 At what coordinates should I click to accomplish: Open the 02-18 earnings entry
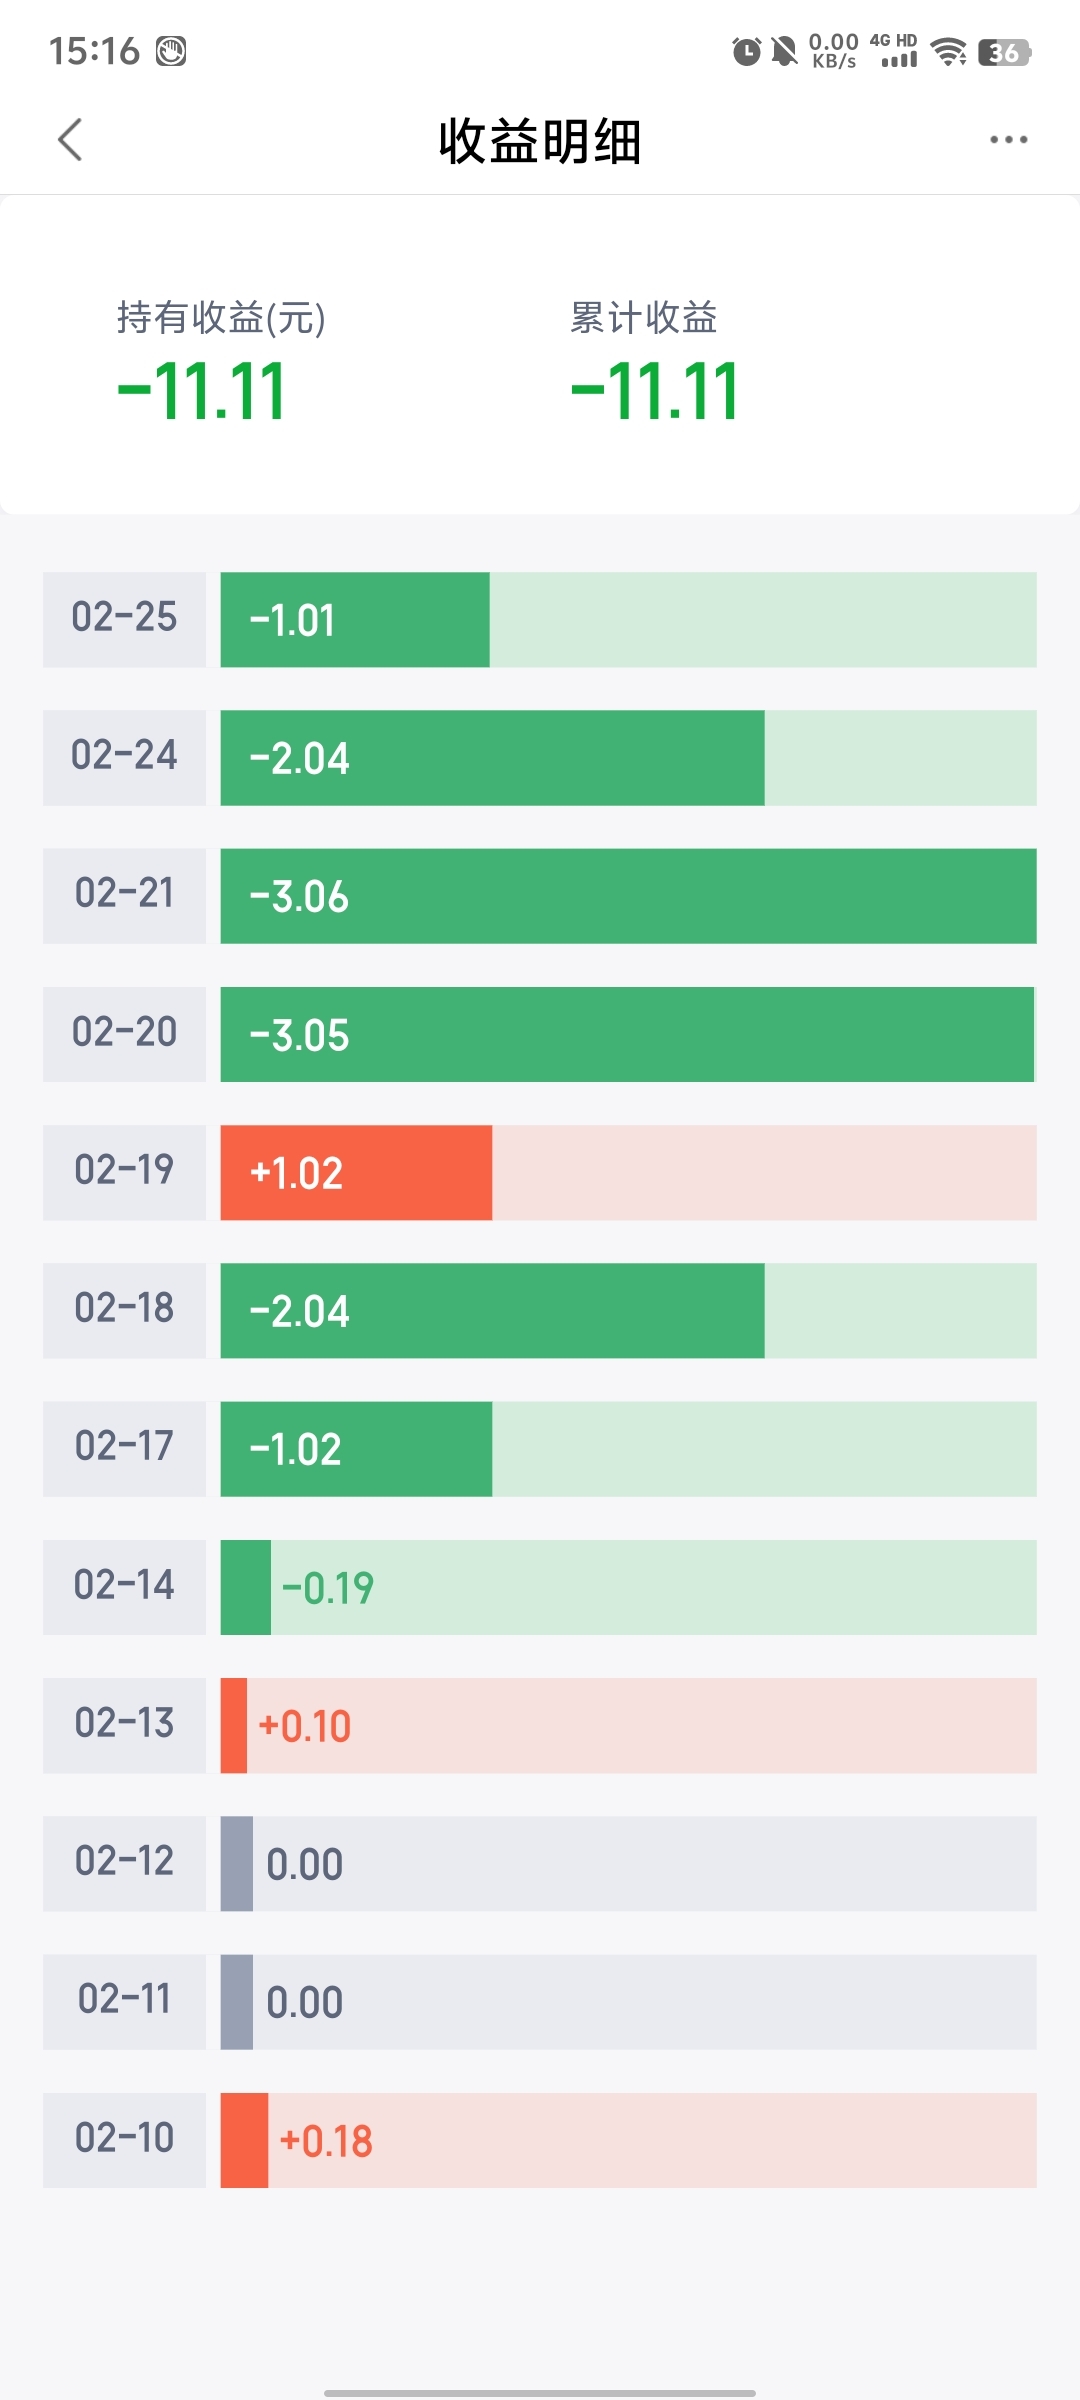540,1311
